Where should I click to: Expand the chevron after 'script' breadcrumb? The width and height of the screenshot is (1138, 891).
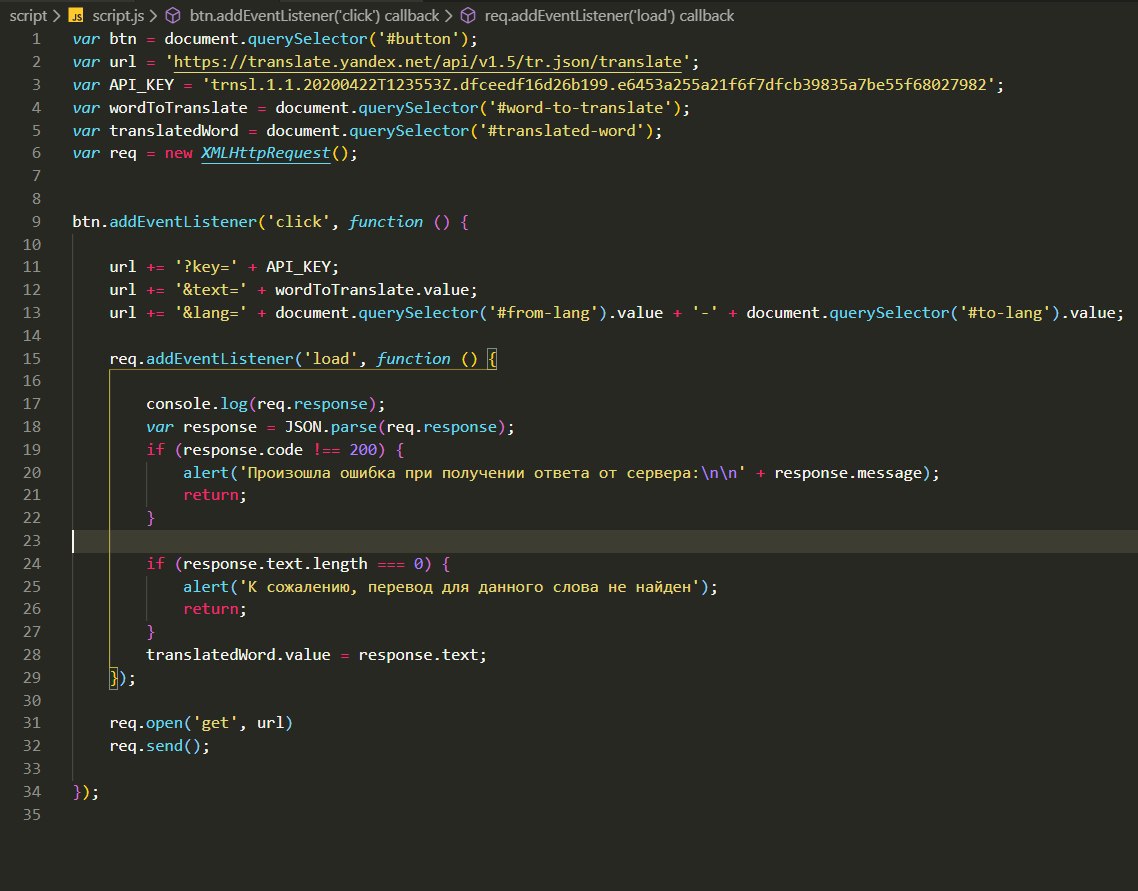pyautogui.click(x=57, y=16)
